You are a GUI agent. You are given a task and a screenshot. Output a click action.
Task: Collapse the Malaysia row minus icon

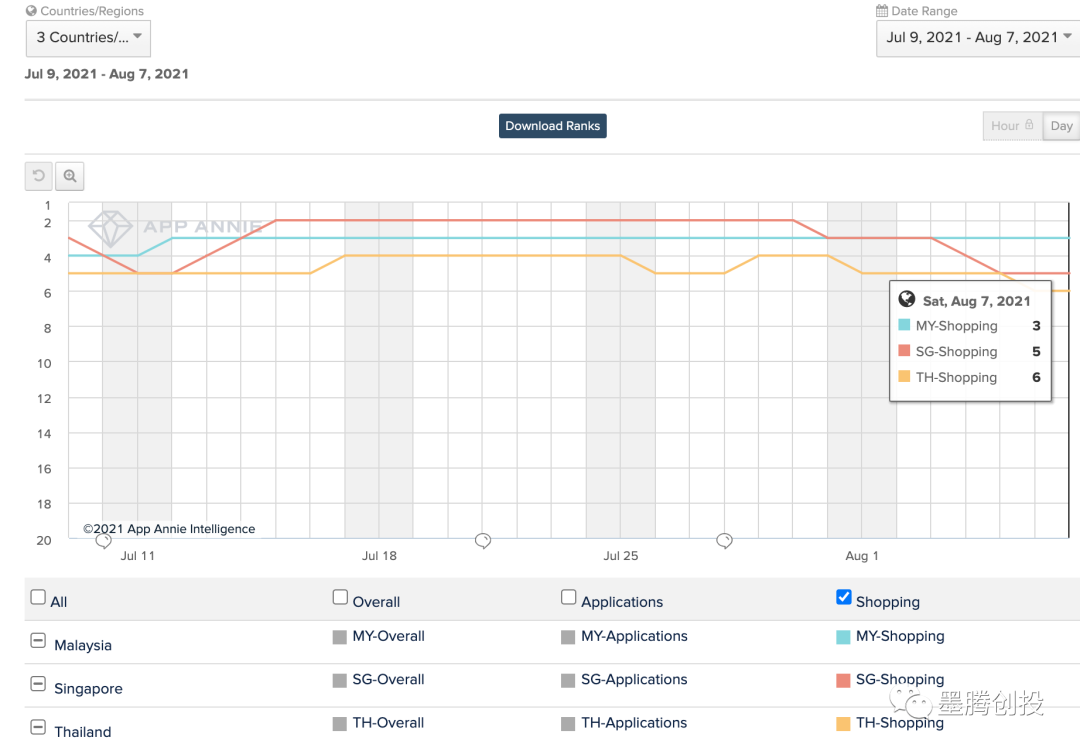click(38, 641)
